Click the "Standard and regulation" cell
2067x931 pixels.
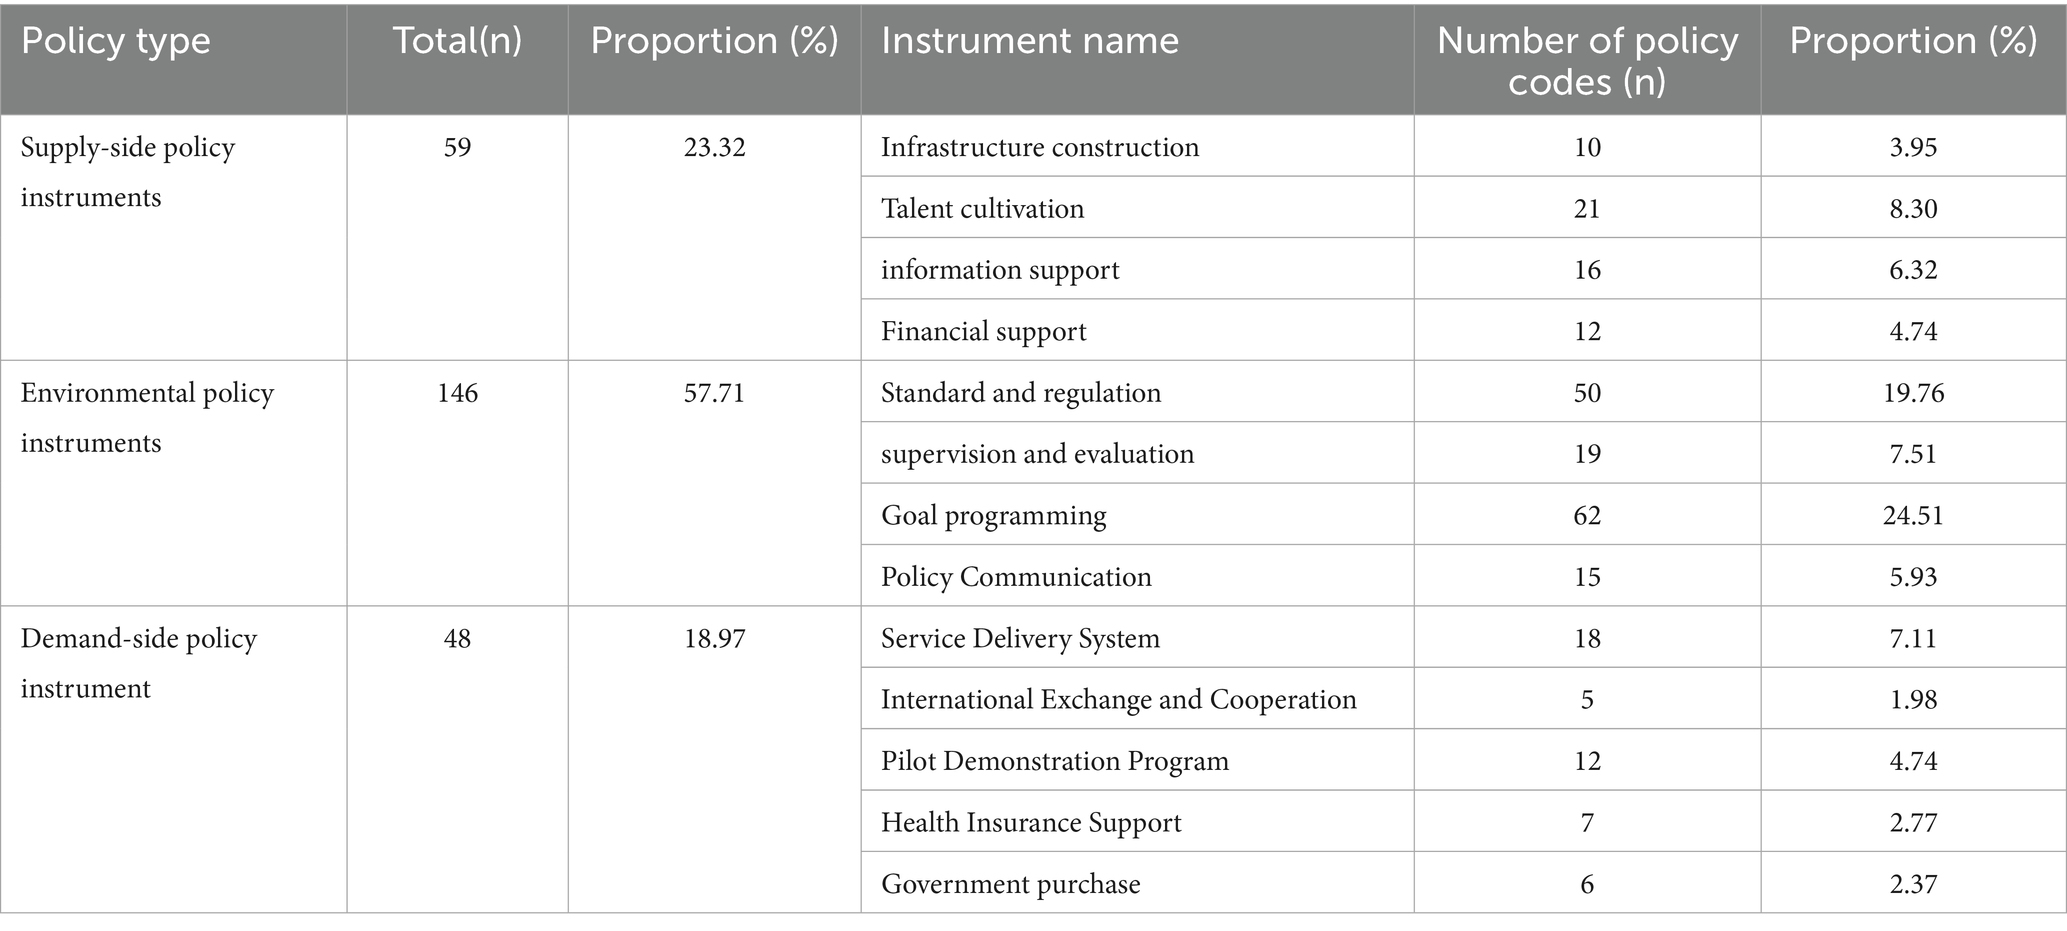1021,393
